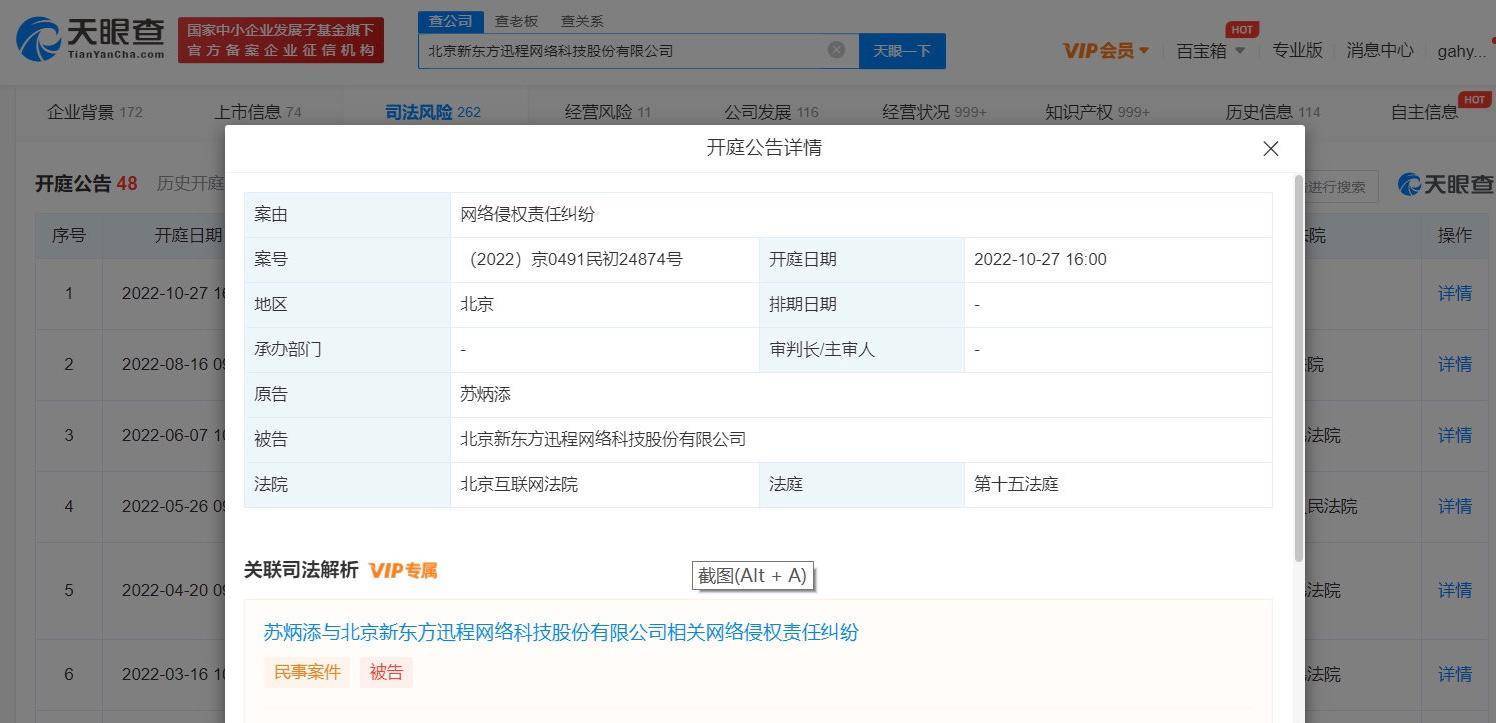Click the 民事案件 tag
1496x723 pixels.
click(x=307, y=672)
